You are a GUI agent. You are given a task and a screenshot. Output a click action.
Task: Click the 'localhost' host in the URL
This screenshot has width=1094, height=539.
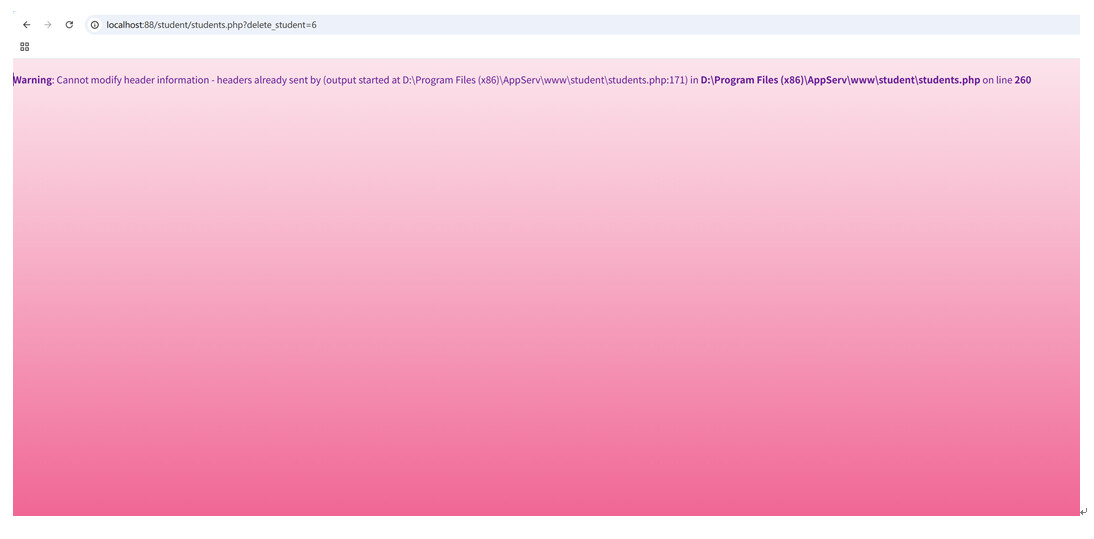[125, 25]
